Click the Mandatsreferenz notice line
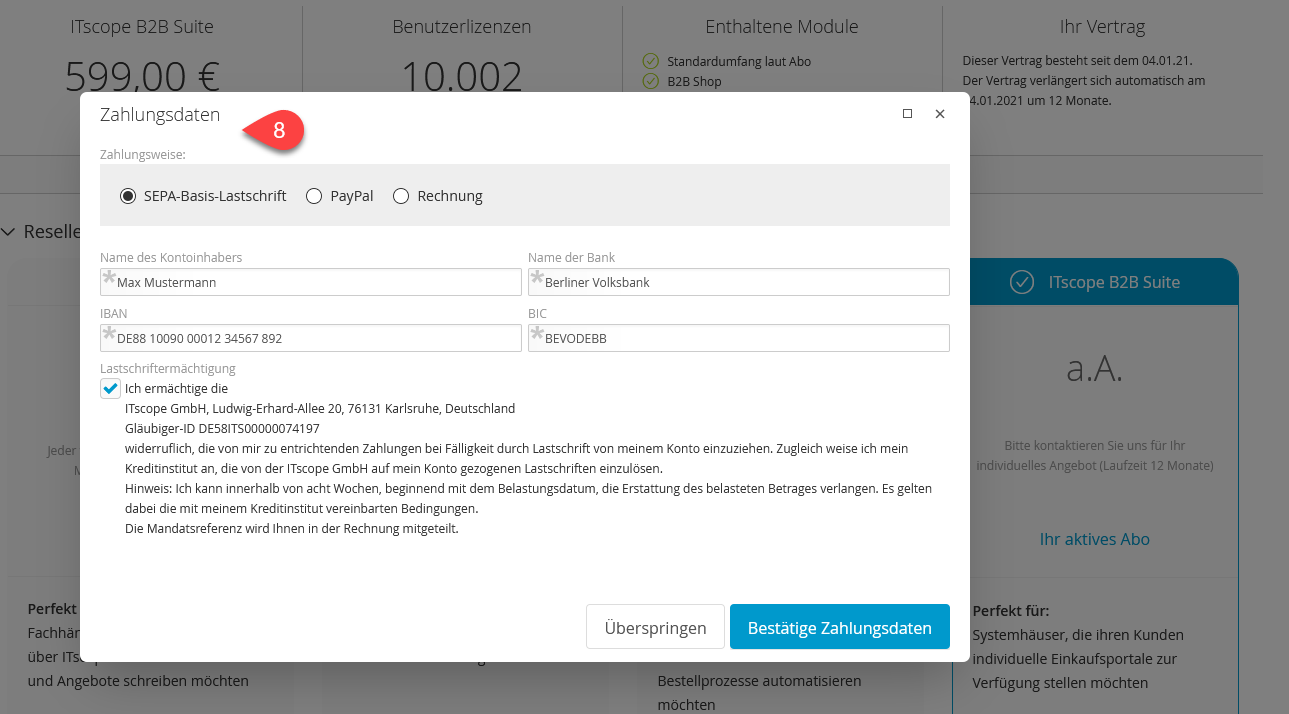 coord(291,528)
